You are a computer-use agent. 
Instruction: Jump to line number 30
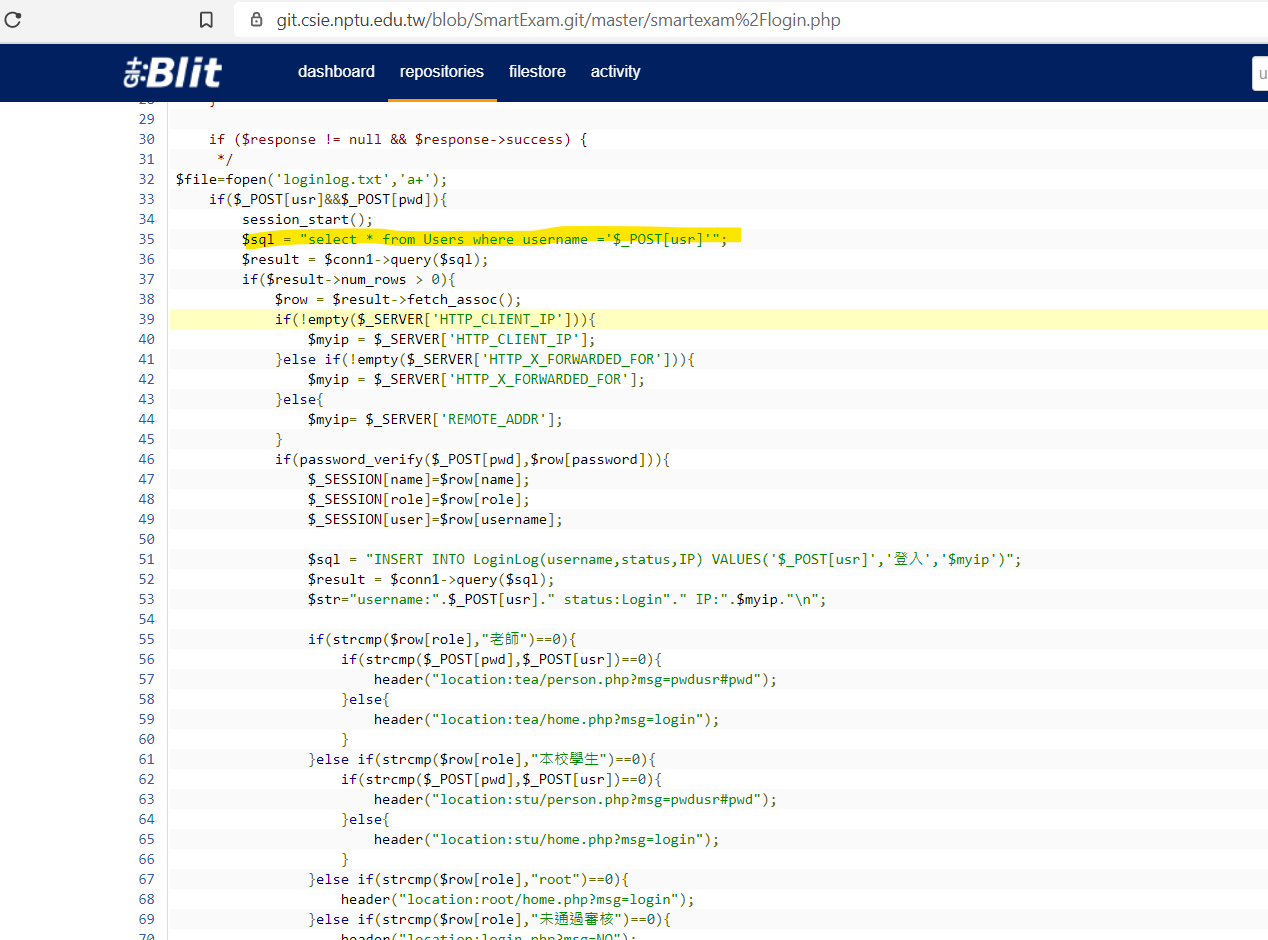146,139
